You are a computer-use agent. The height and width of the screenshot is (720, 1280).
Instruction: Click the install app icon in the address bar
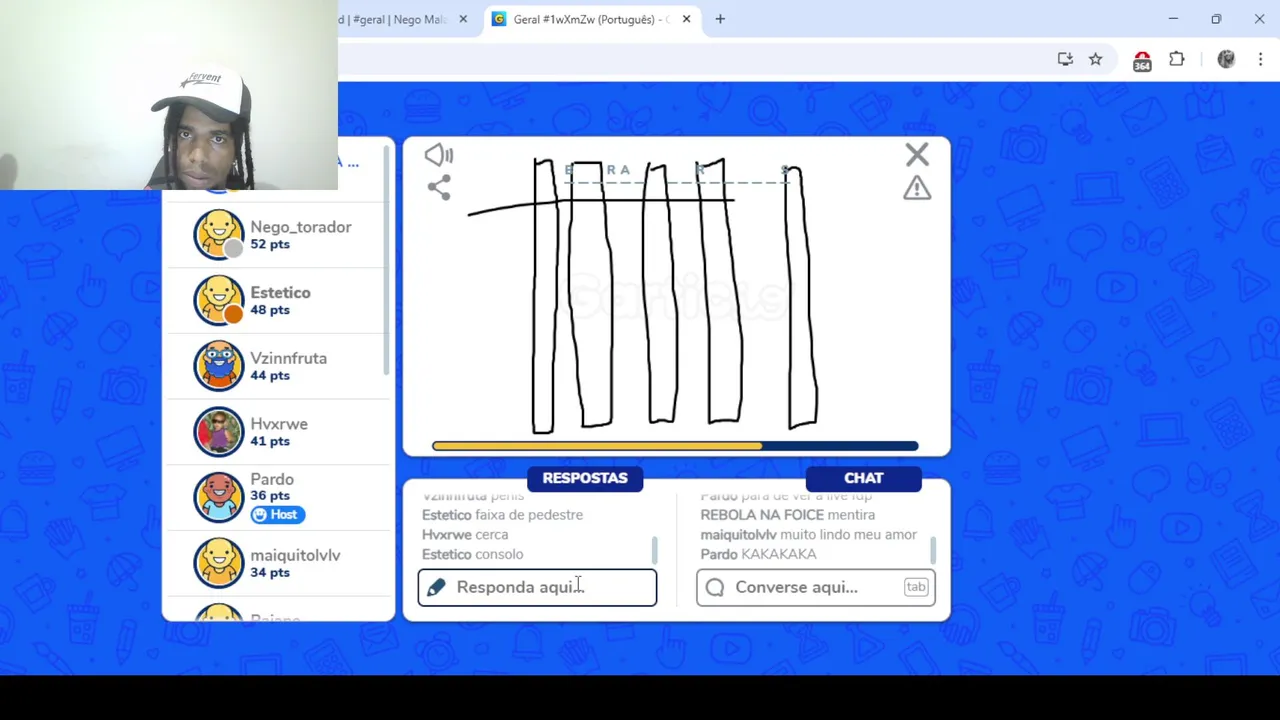(x=1065, y=59)
